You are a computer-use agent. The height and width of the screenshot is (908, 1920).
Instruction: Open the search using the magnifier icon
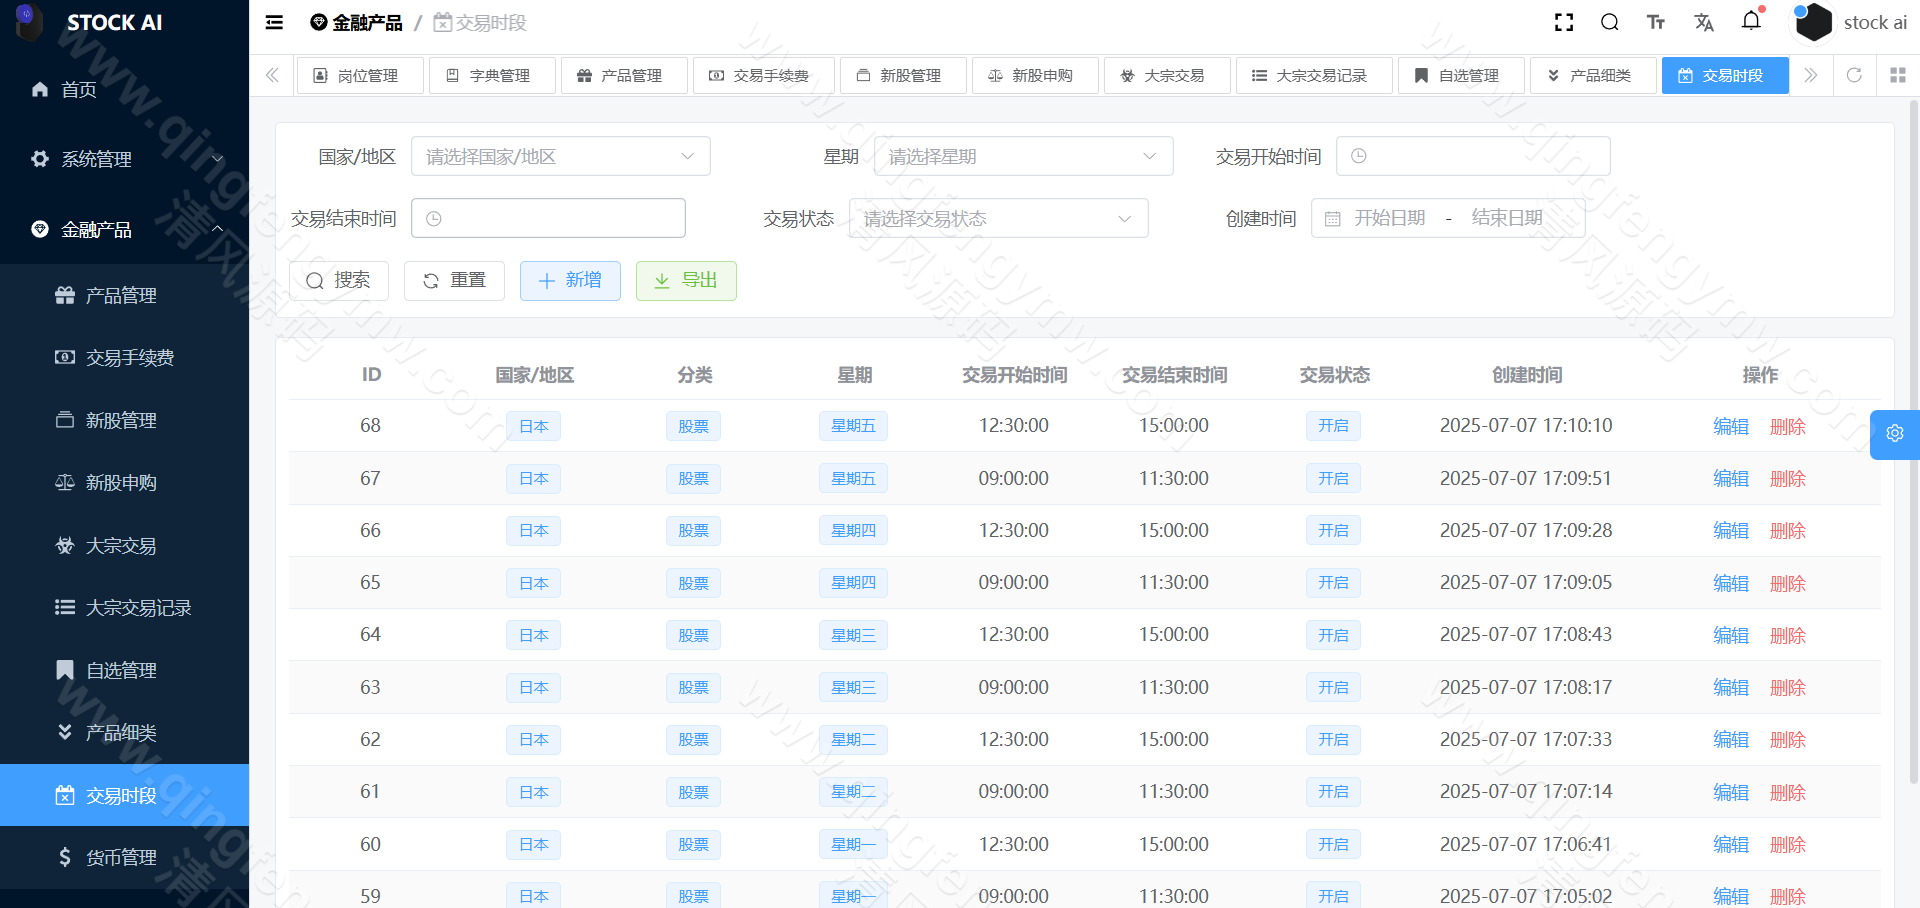tap(1609, 21)
